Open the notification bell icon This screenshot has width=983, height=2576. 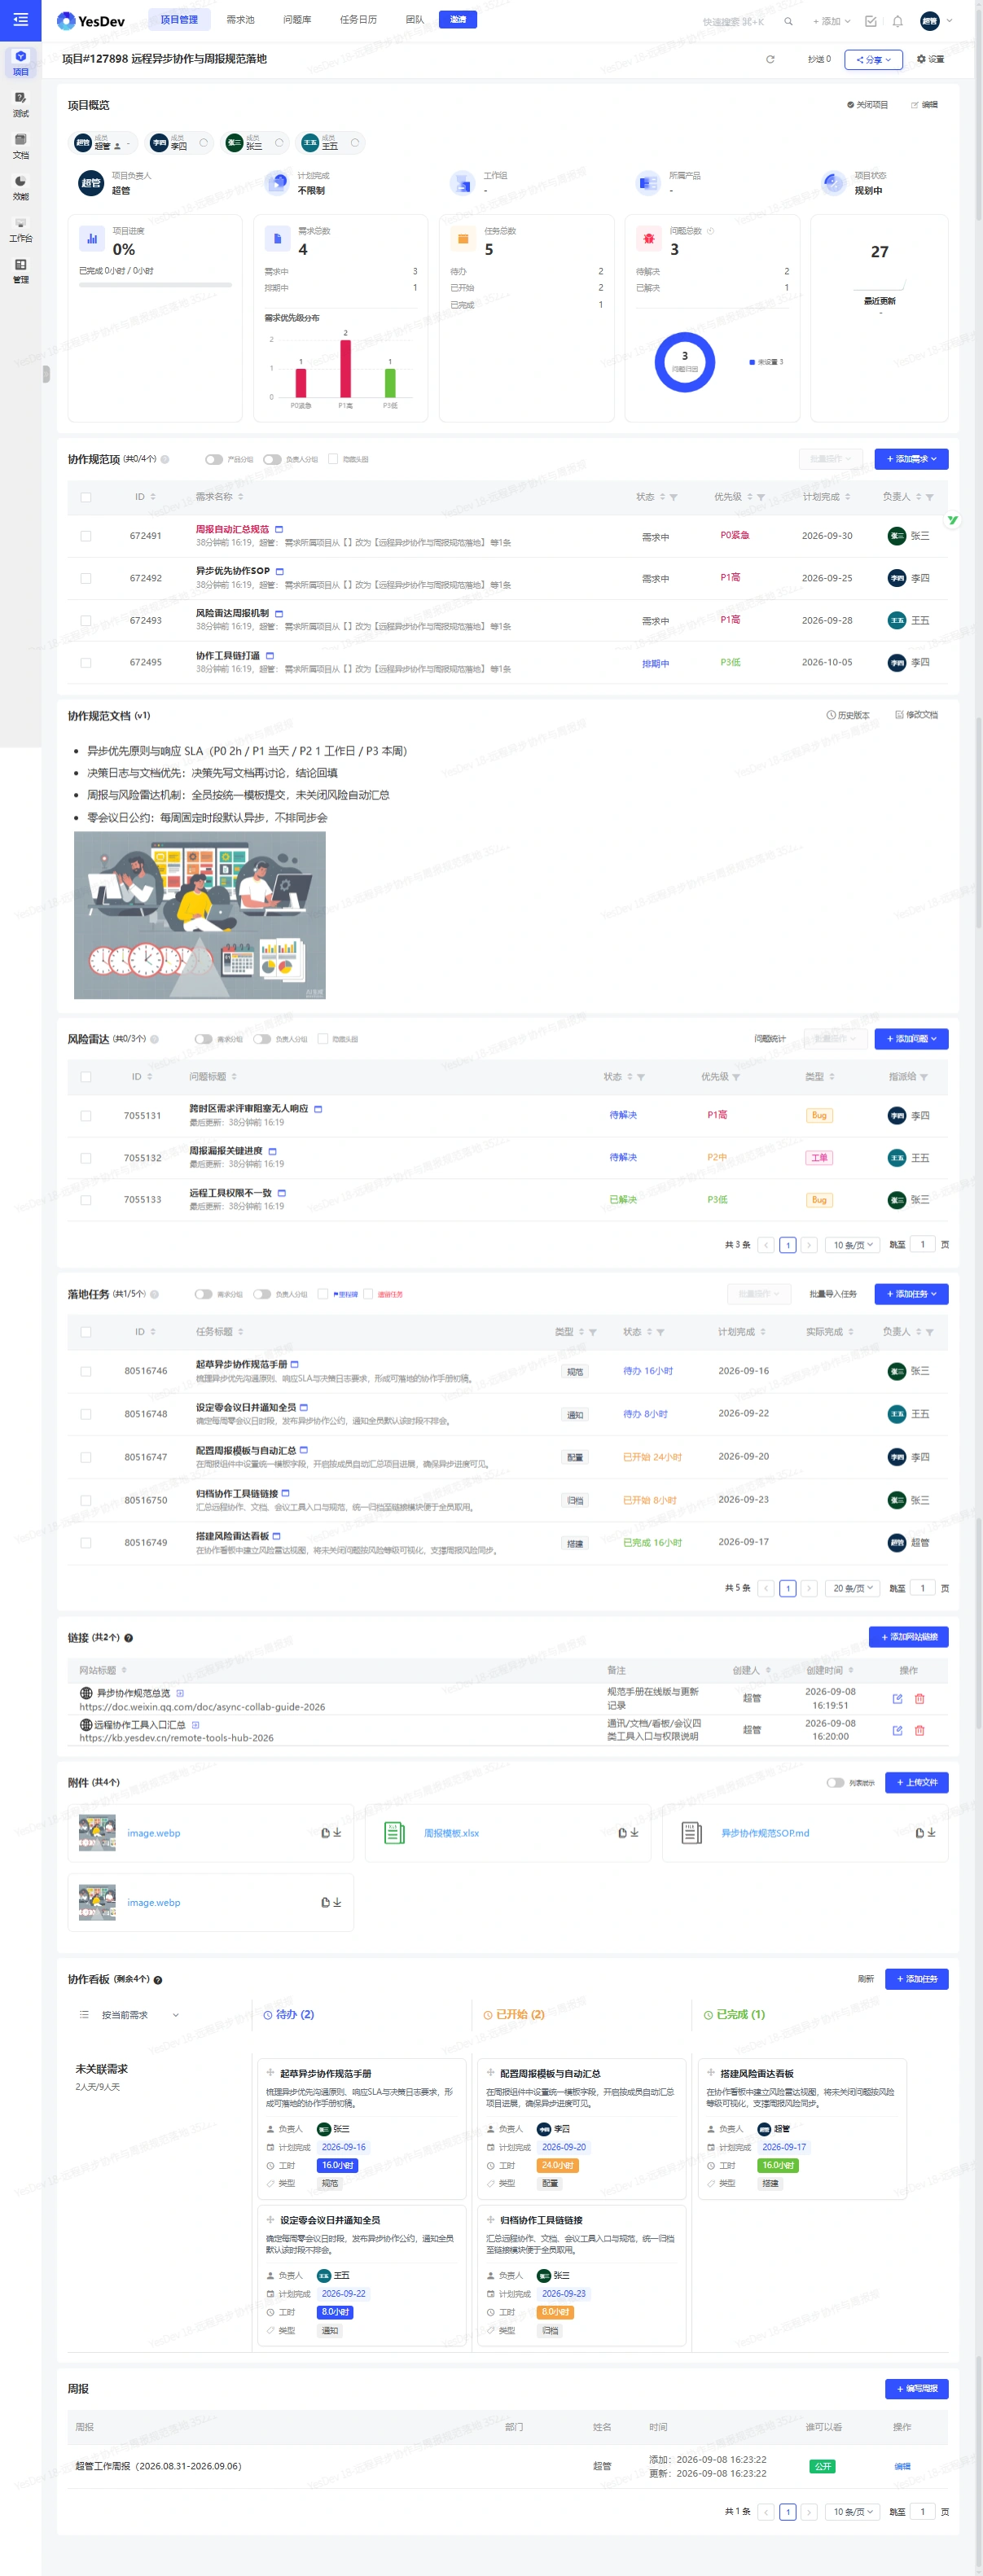click(897, 21)
